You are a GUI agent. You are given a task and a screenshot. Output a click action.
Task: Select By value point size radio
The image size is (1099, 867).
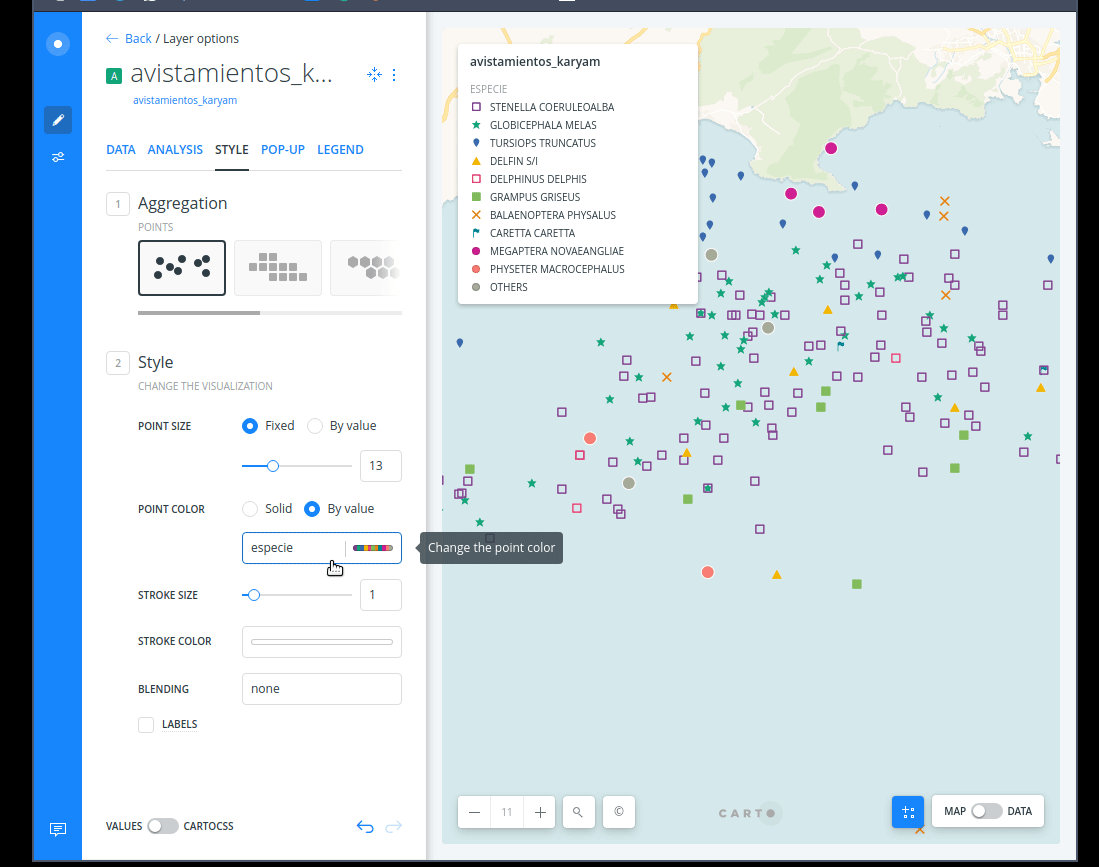[x=315, y=426]
